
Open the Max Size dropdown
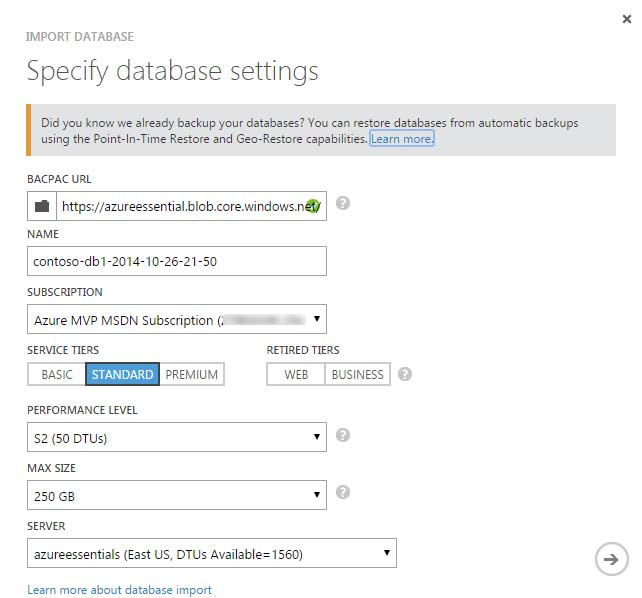click(177, 494)
